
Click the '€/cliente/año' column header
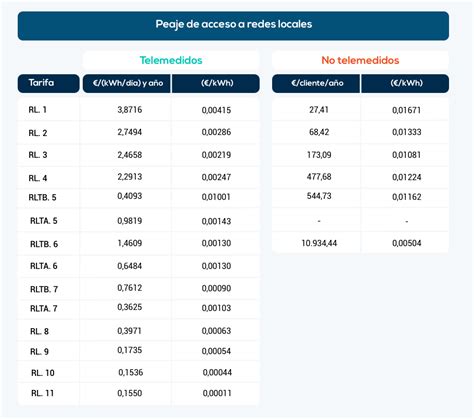316,83
